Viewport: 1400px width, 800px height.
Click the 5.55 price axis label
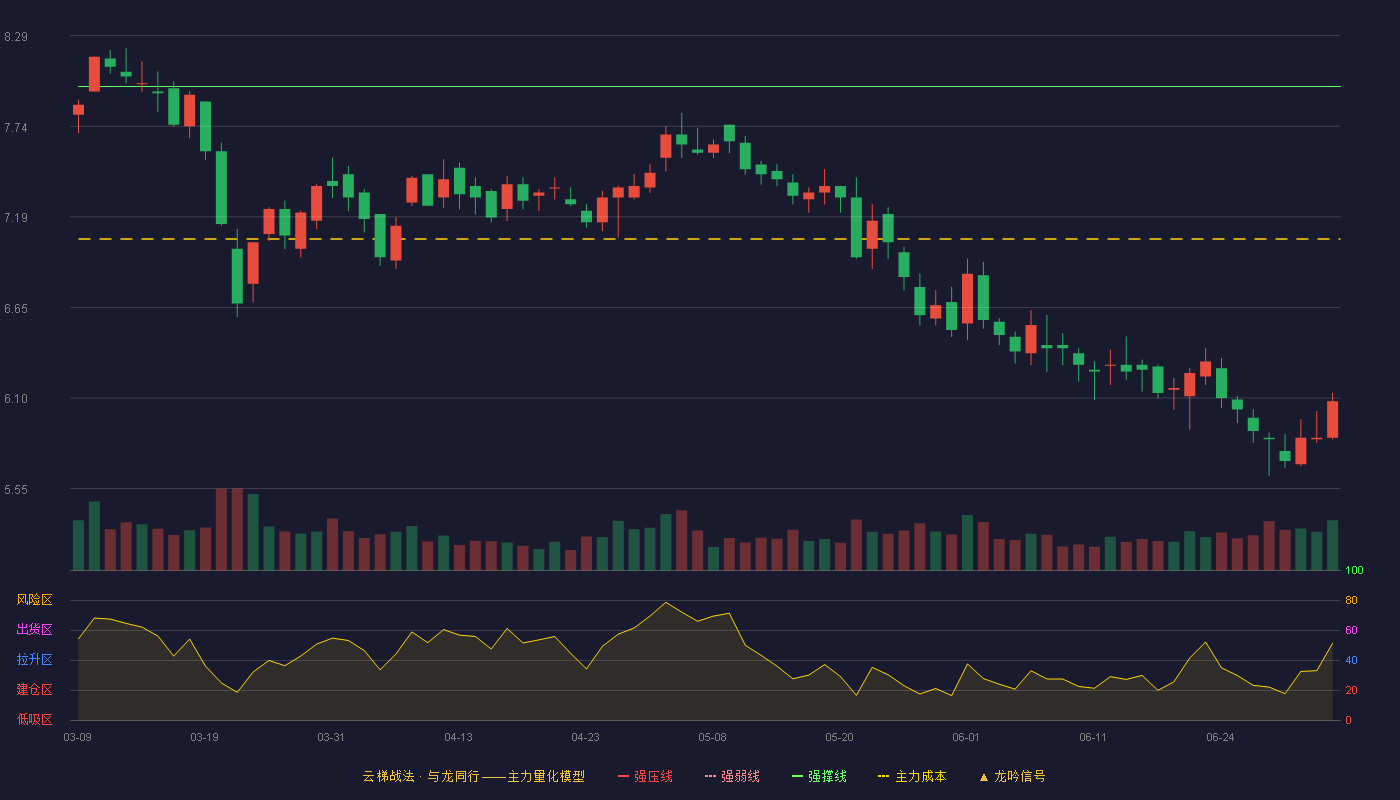(16, 490)
